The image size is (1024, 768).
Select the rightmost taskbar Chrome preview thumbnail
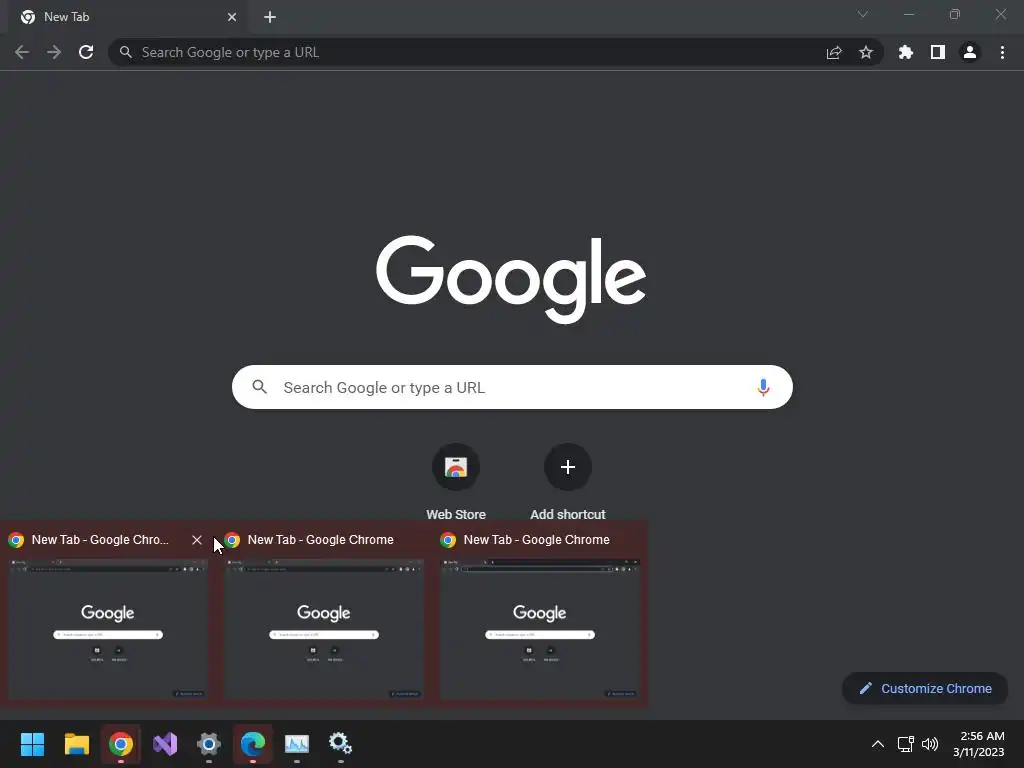[x=540, y=629]
